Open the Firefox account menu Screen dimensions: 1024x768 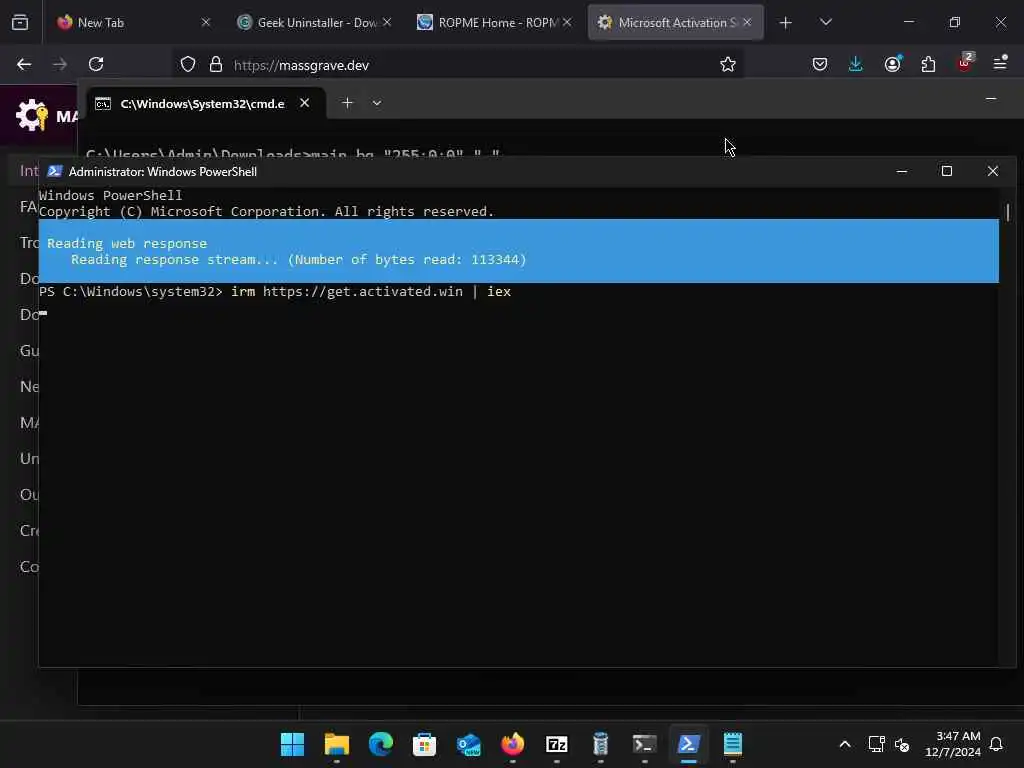click(892, 64)
